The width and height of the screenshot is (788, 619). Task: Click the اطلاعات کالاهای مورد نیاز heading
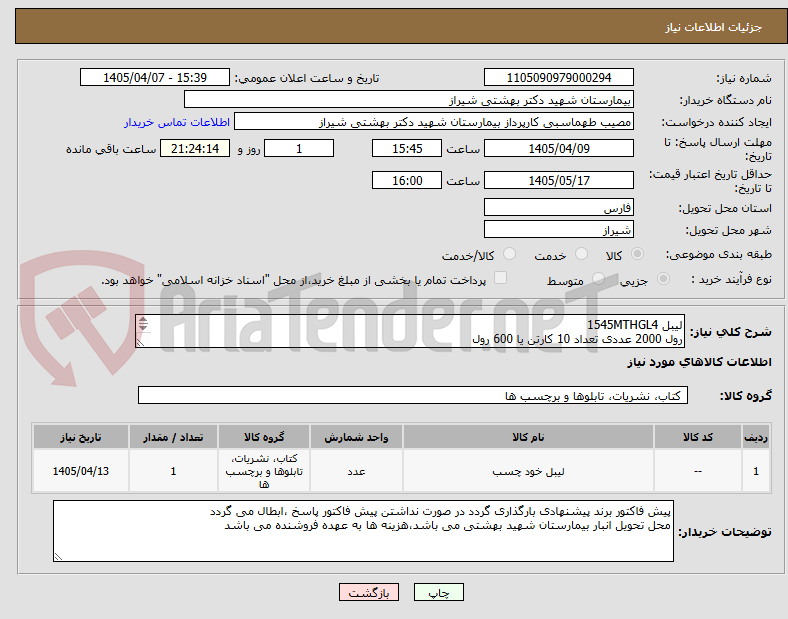coord(699,362)
